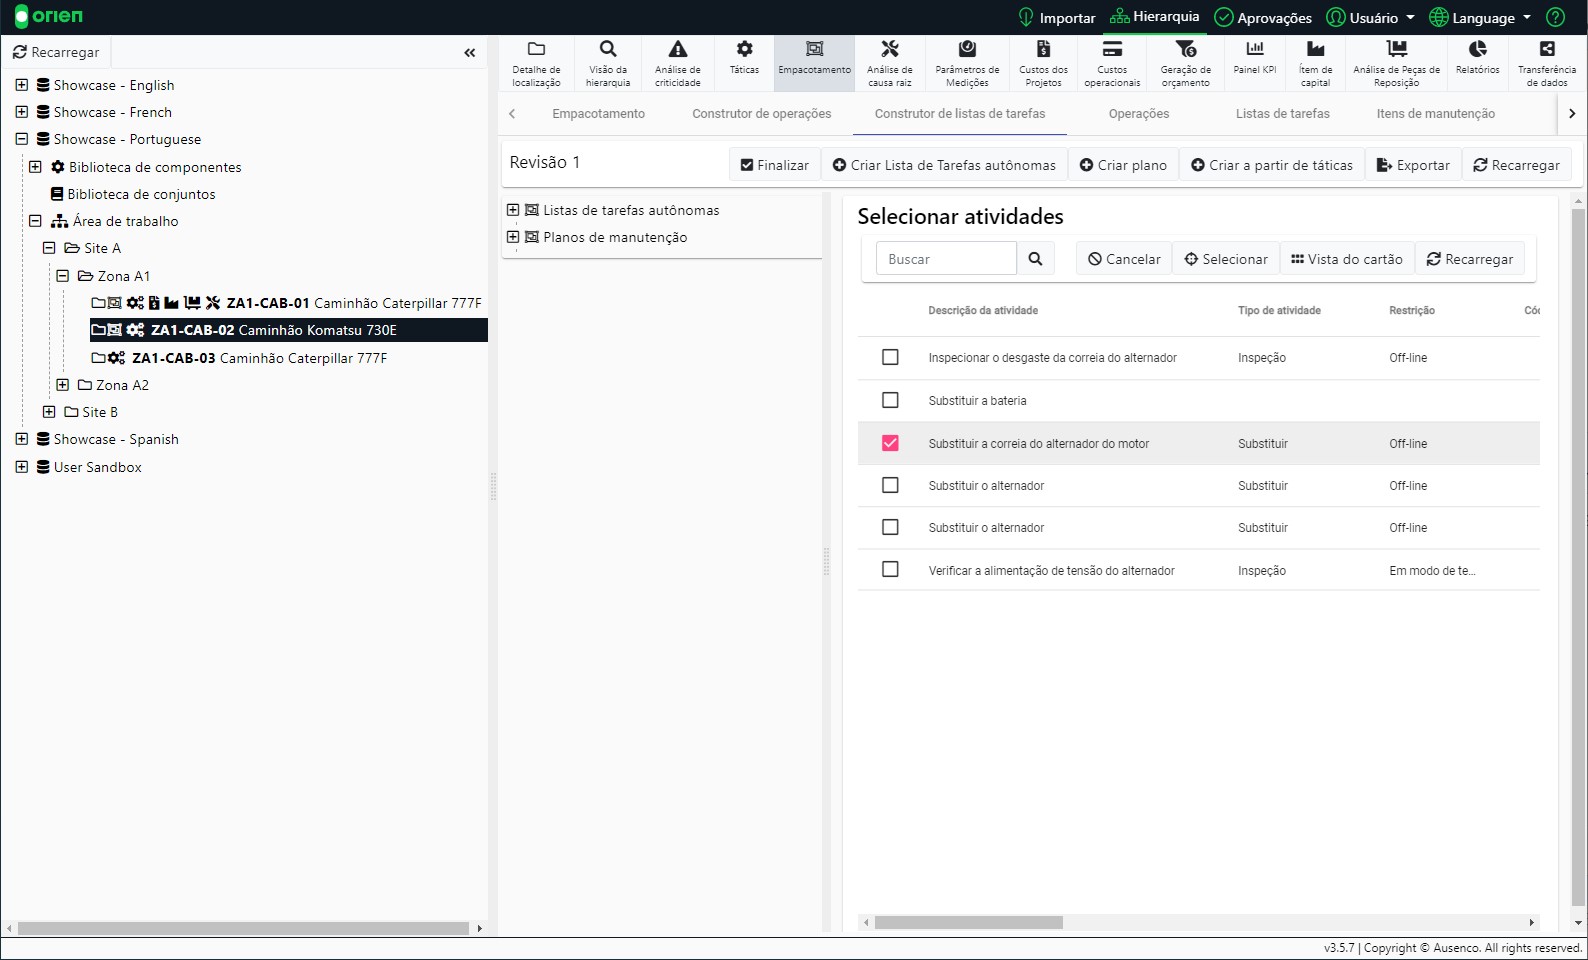This screenshot has width=1588, height=960.
Task: Open the Language dropdown menu
Action: pyautogui.click(x=1480, y=17)
